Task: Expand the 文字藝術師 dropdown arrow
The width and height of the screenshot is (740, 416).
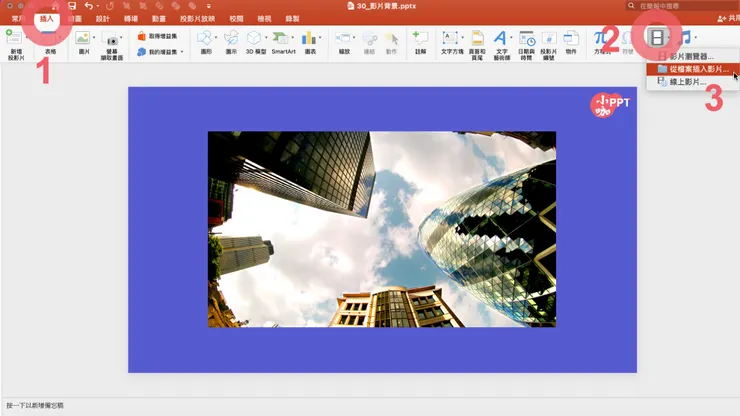Action: coord(511,38)
